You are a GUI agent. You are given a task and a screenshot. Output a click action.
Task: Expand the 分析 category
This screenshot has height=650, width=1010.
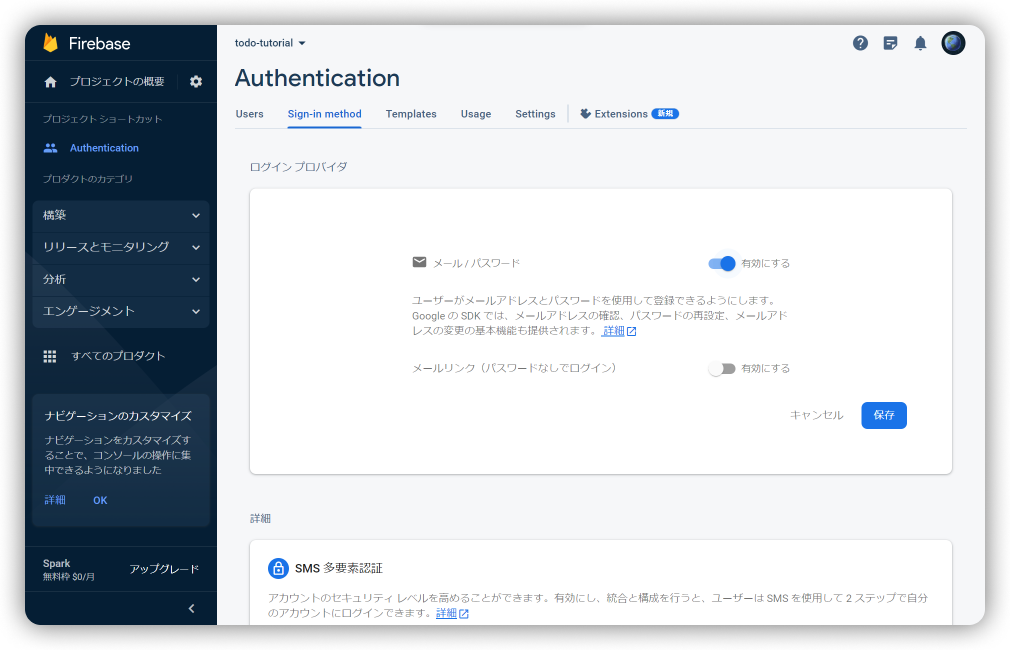121,280
